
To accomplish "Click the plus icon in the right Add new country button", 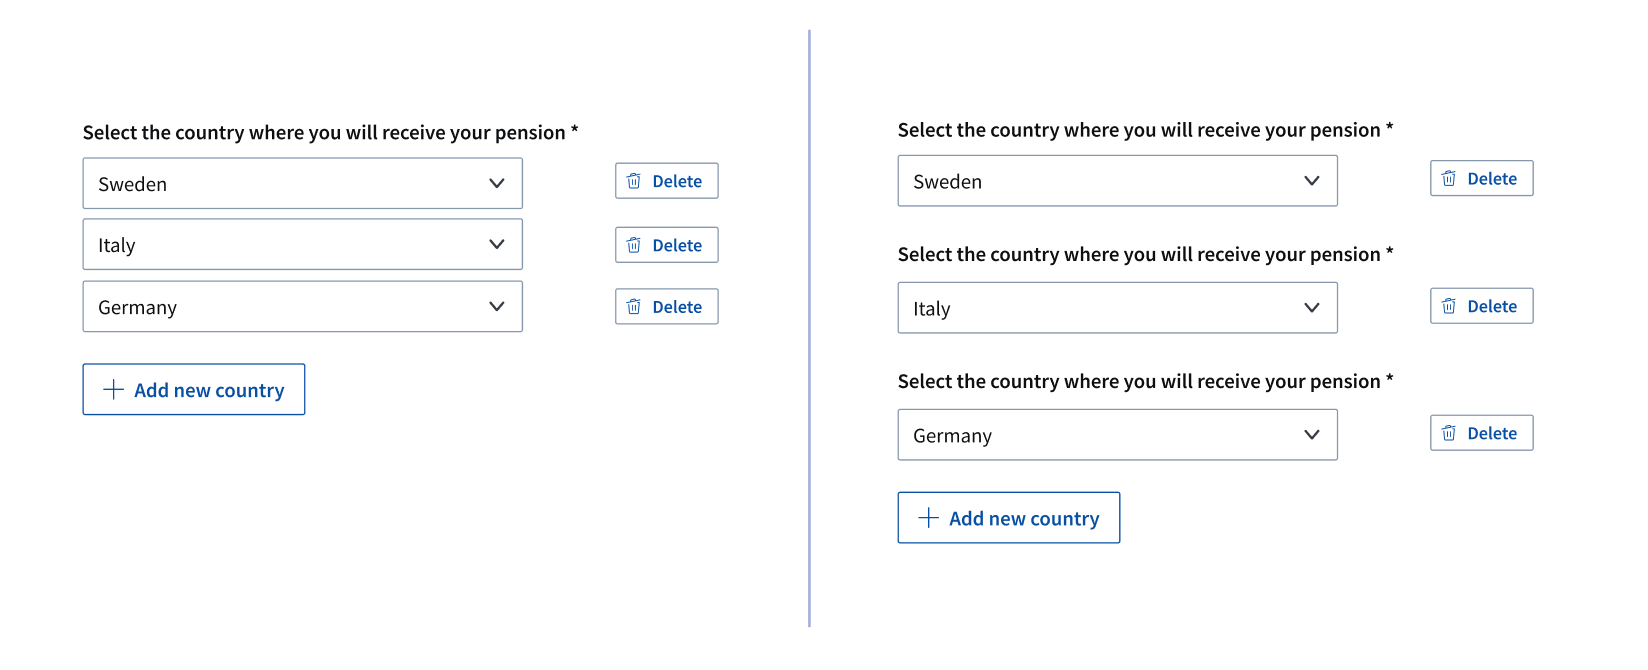I will point(929,518).
